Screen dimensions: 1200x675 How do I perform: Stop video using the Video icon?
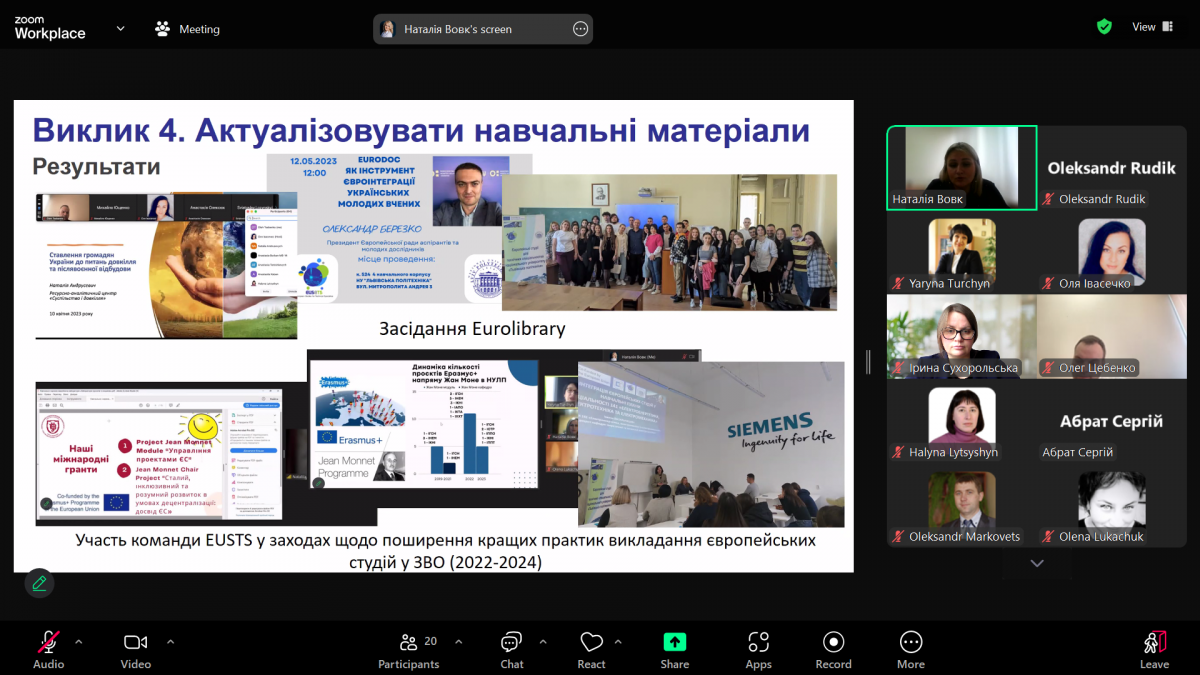point(135,643)
